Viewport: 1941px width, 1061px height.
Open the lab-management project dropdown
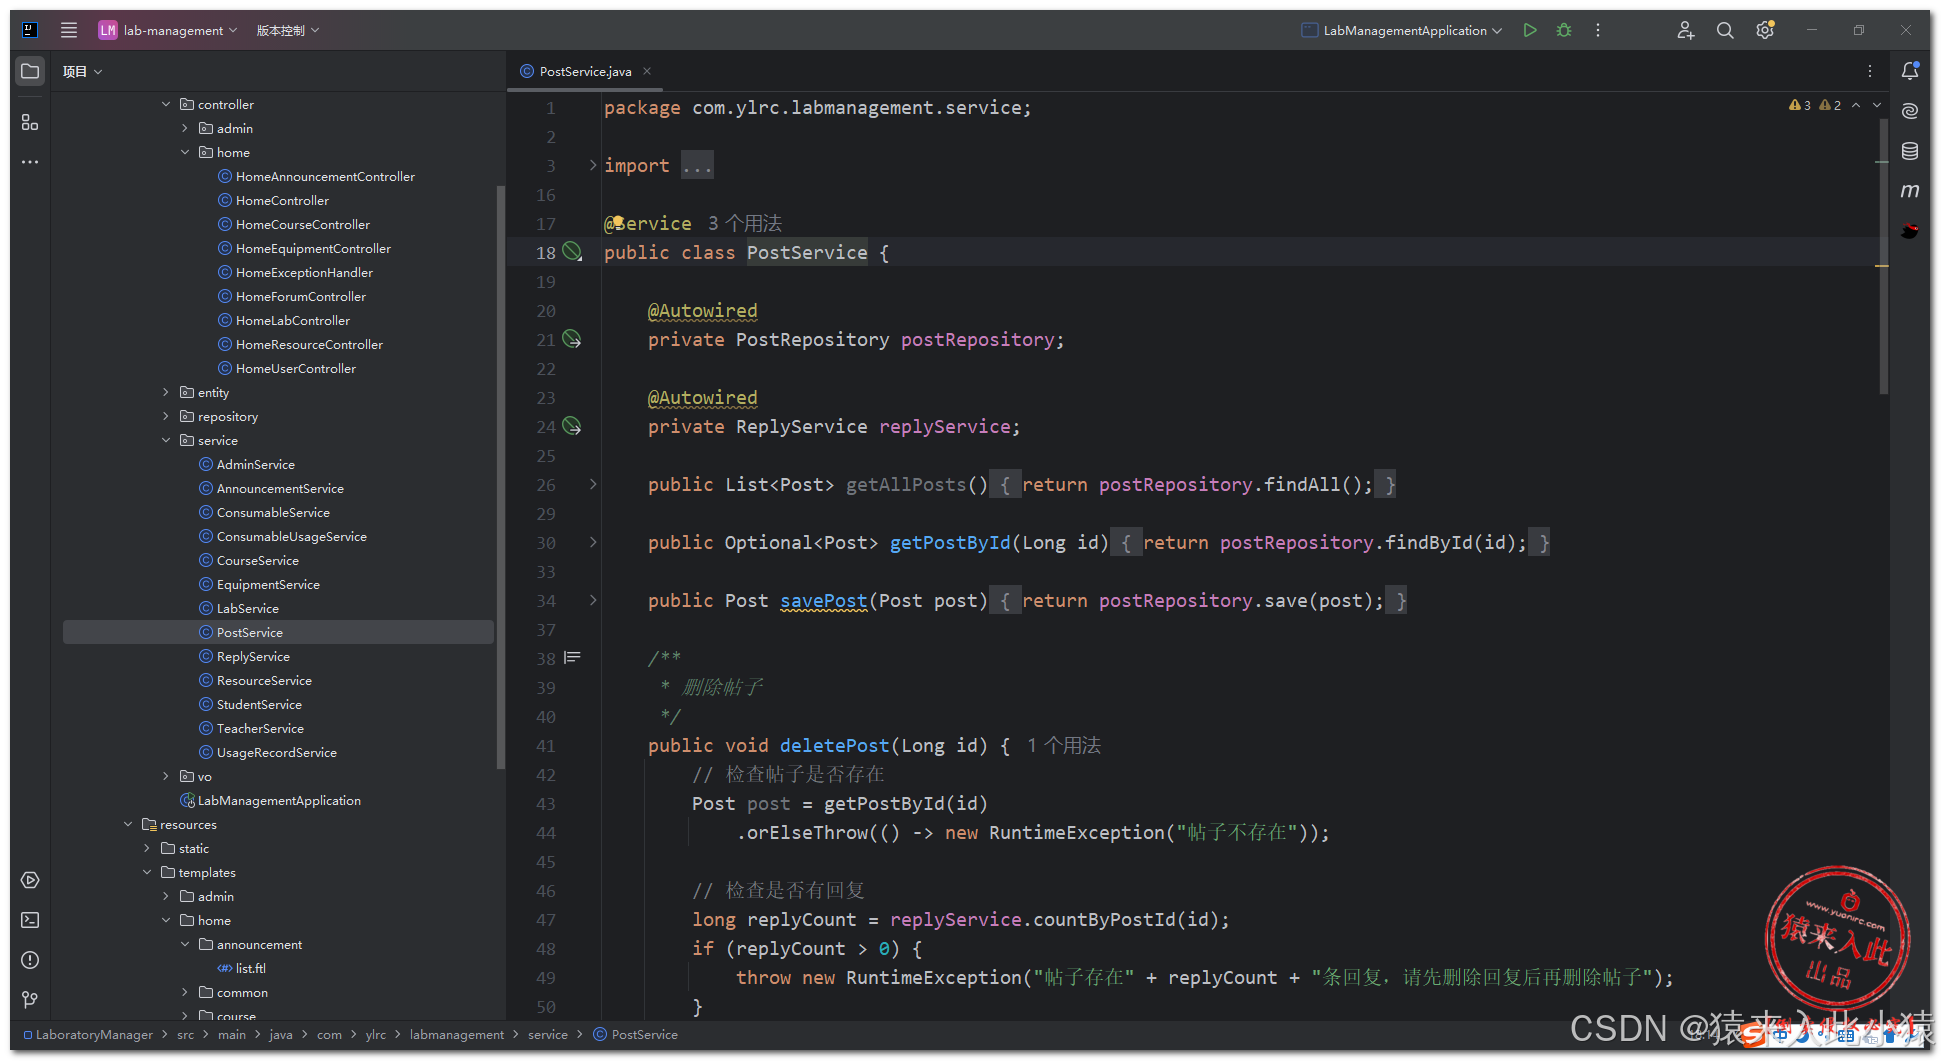168,30
